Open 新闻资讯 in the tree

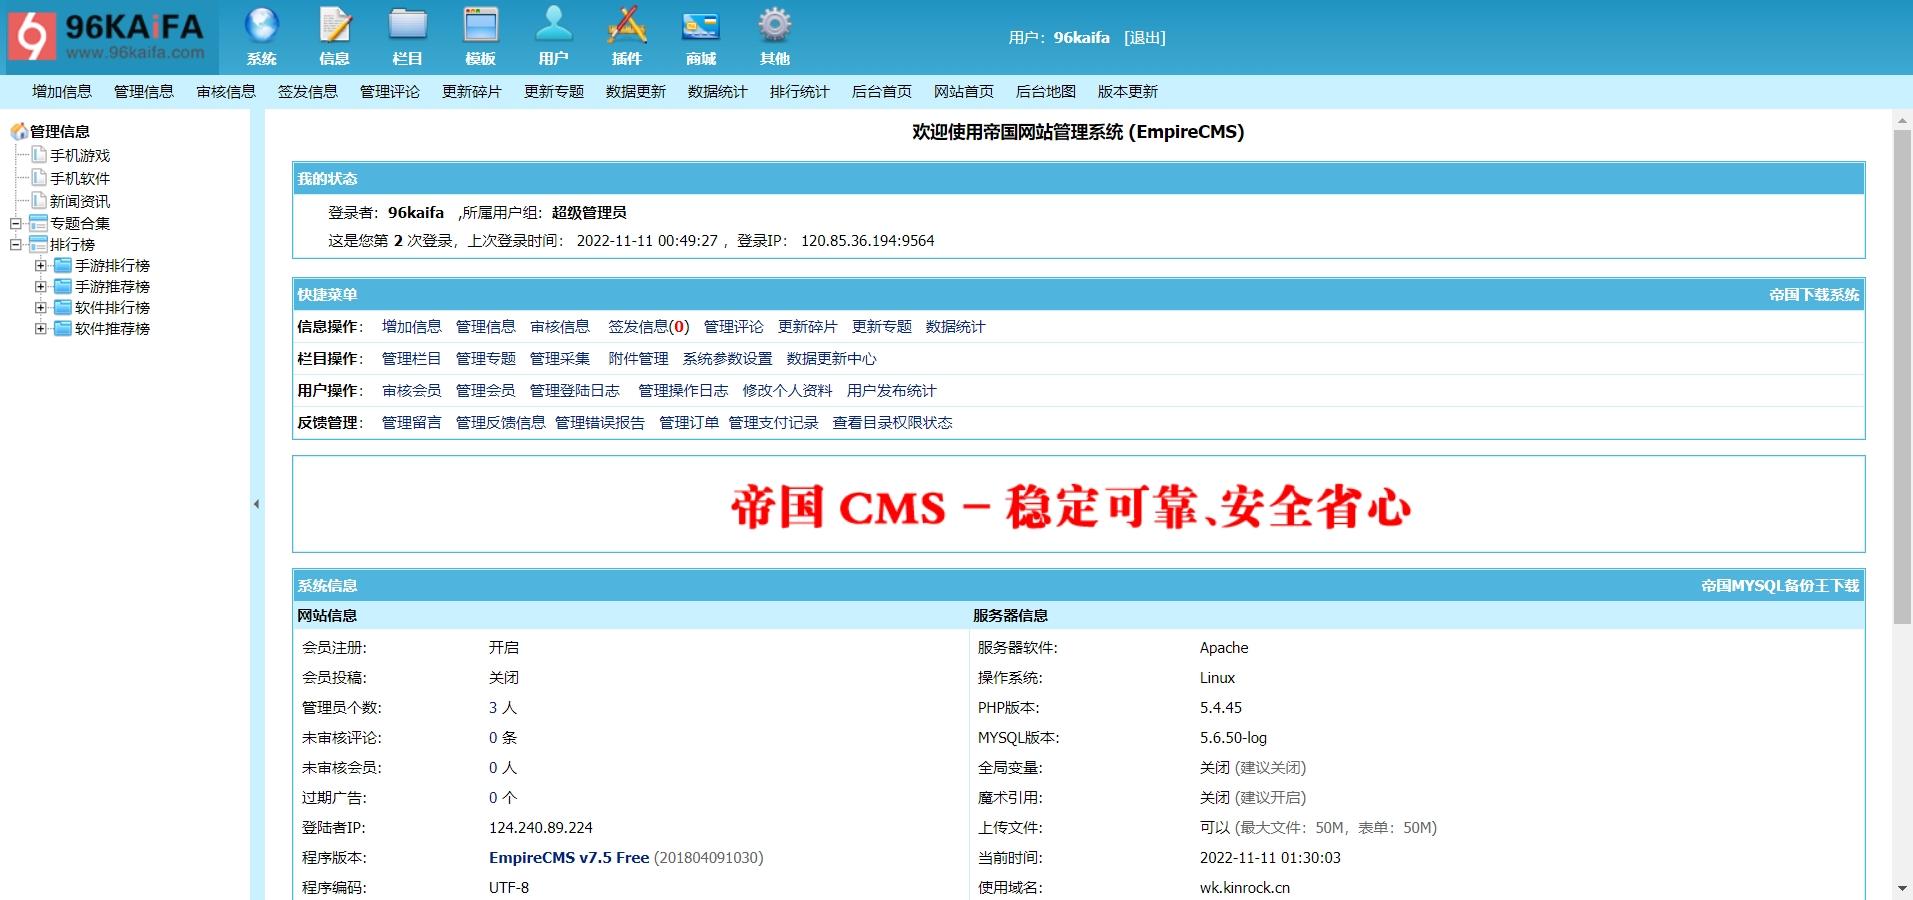tap(80, 201)
